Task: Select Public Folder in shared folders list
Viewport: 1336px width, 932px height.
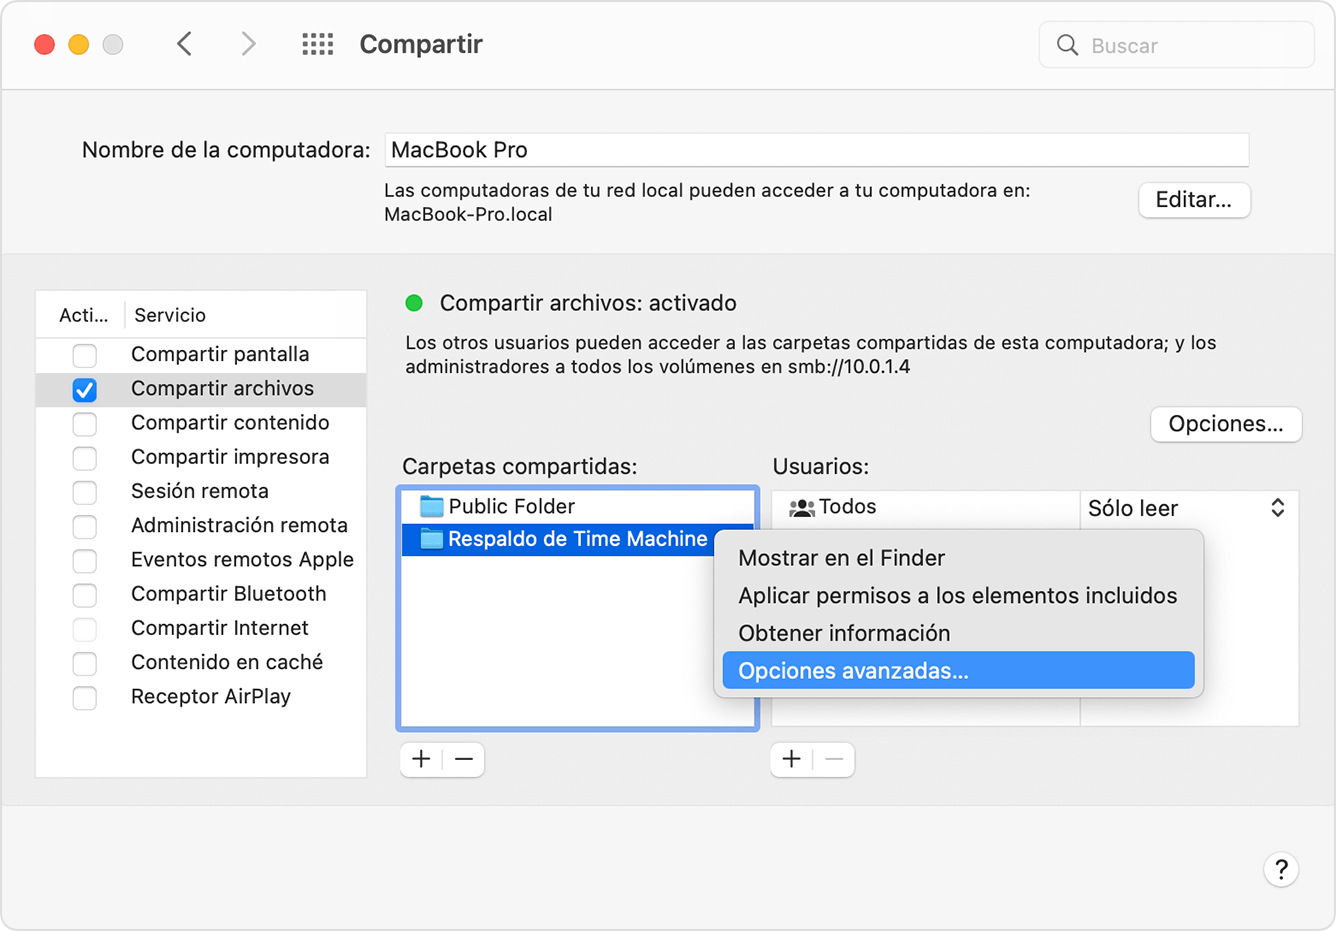Action: 578,506
